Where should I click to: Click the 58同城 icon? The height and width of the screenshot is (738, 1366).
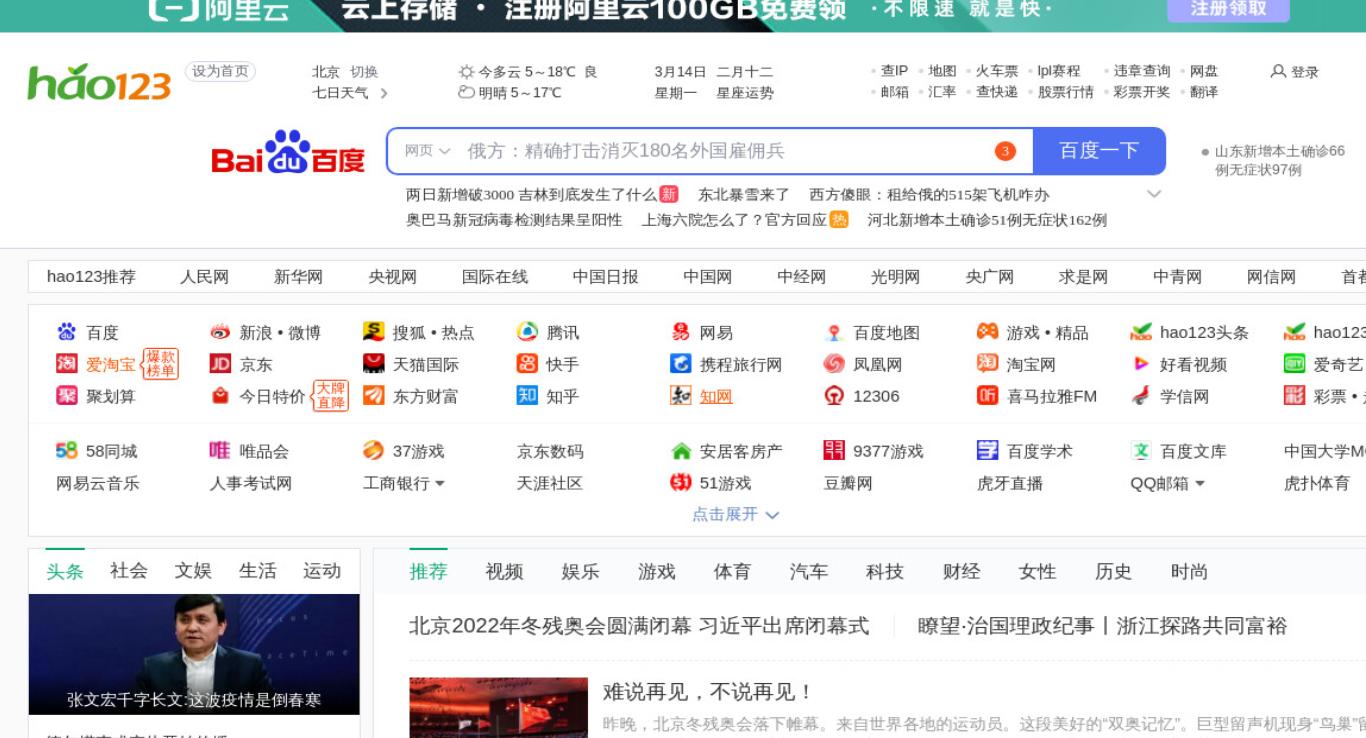point(66,451)
